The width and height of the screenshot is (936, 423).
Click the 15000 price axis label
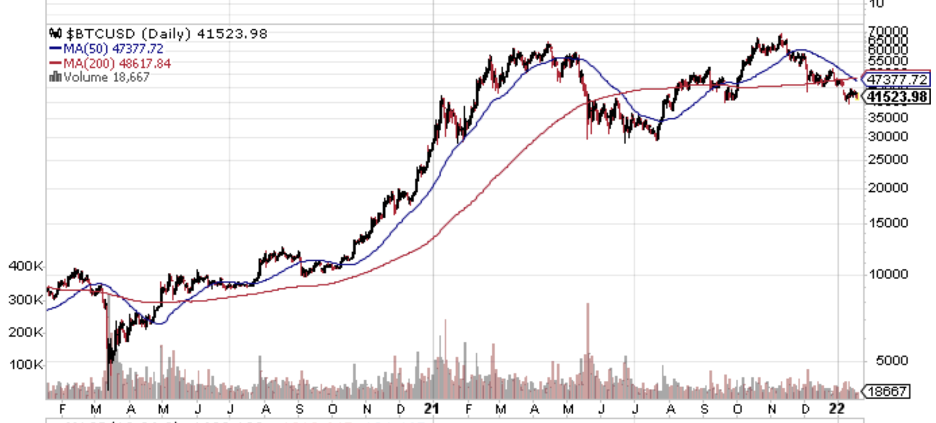pyautogui.click(x=889, y=223)
